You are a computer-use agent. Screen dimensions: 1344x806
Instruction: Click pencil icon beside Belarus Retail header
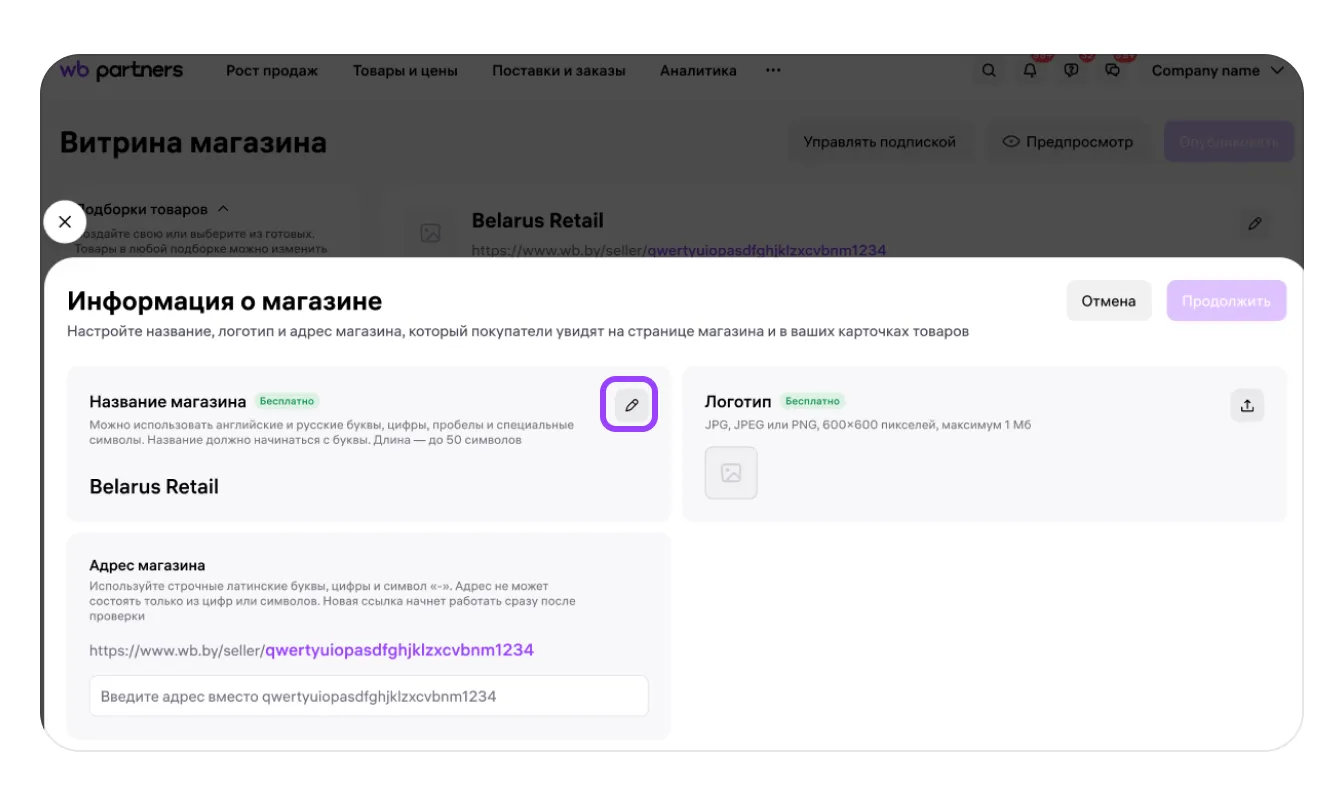(x=1254, y=224)
